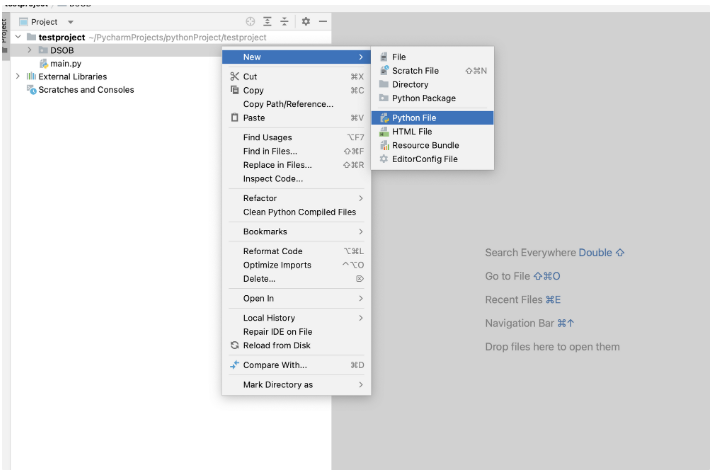
Task: Click the clipboard icon beside Paste
Action: pyautogui.click(x=234, y=117)
